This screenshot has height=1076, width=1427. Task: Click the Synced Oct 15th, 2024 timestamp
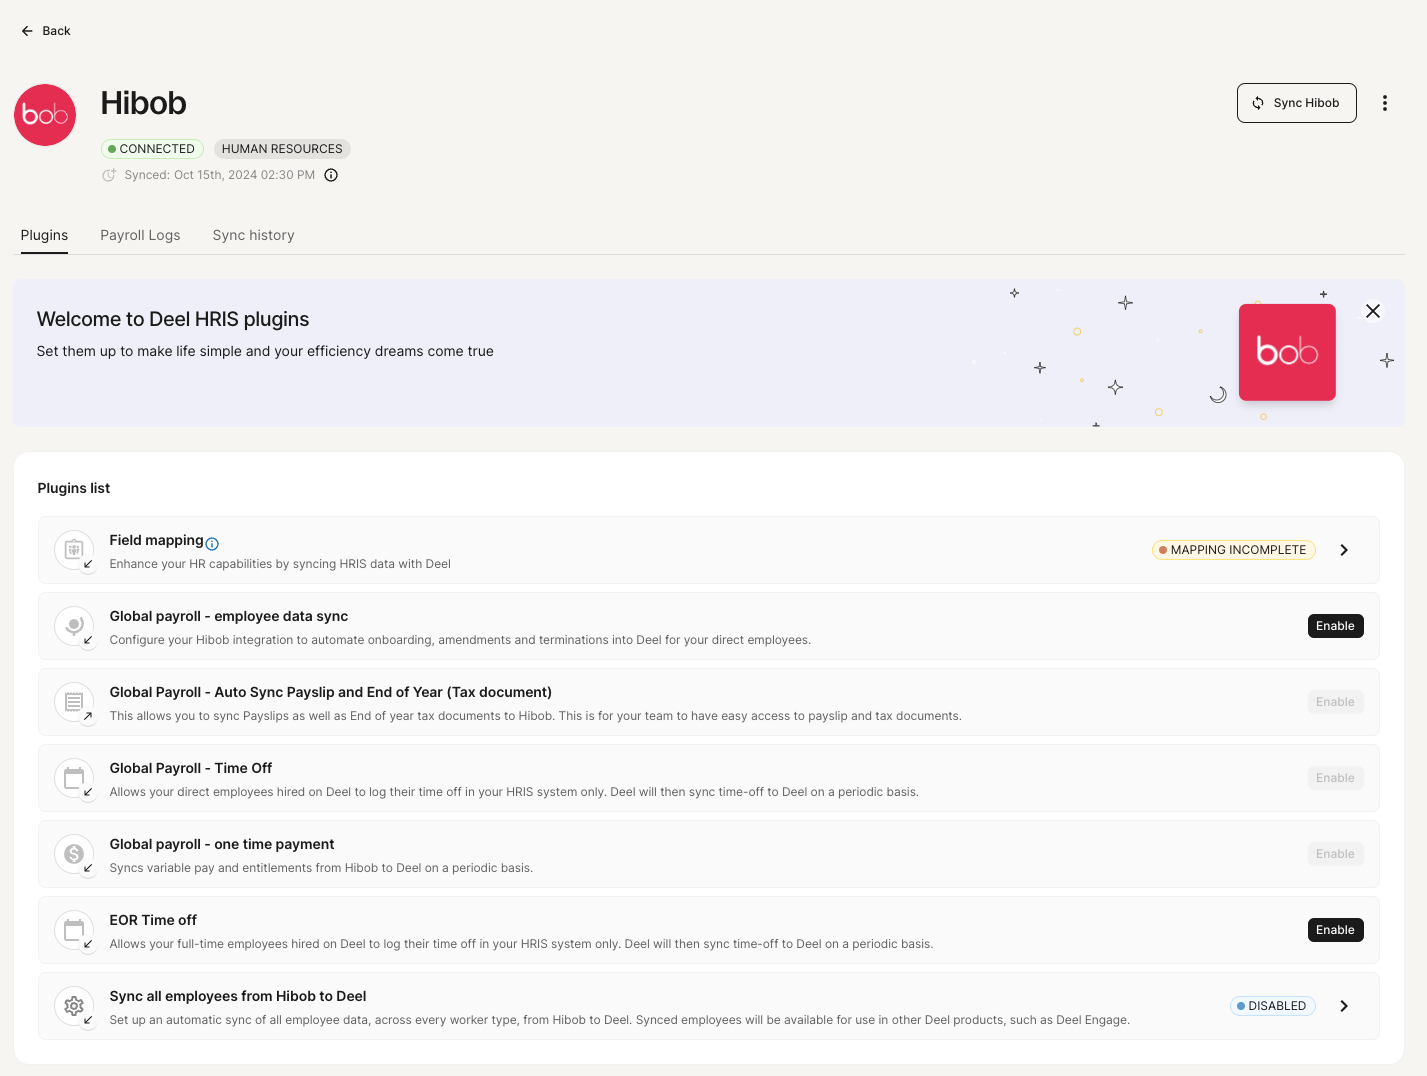pos(220,175)
